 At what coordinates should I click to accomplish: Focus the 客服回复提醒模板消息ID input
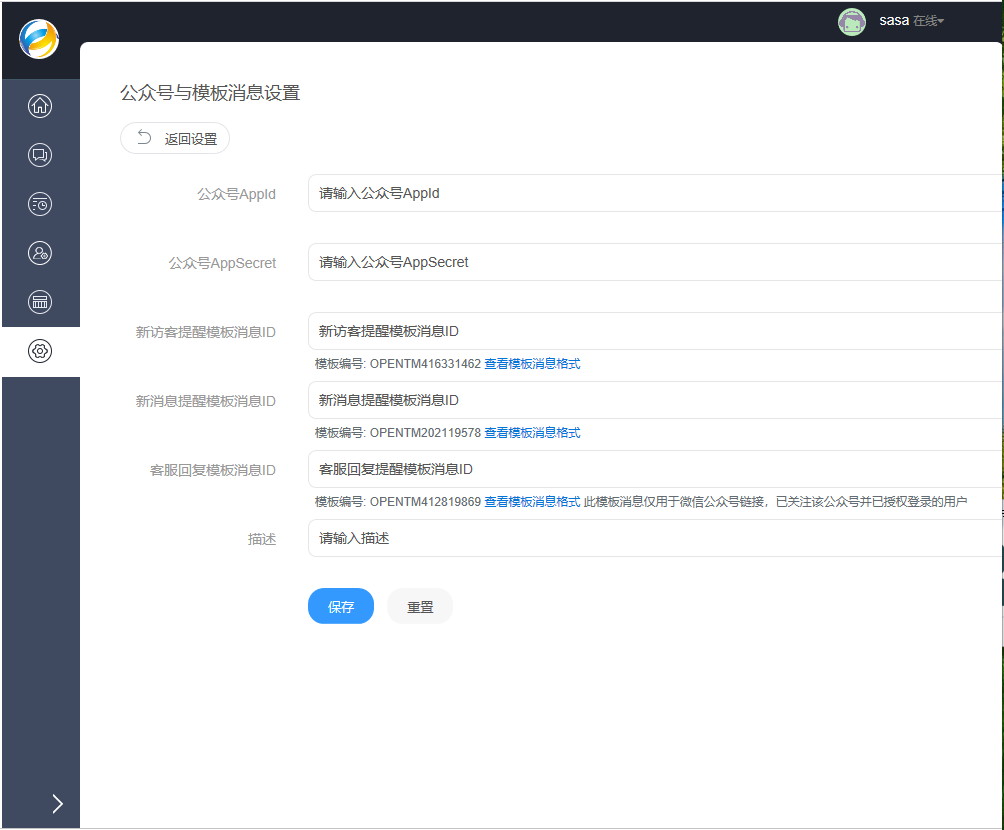[x=655, y=469]
